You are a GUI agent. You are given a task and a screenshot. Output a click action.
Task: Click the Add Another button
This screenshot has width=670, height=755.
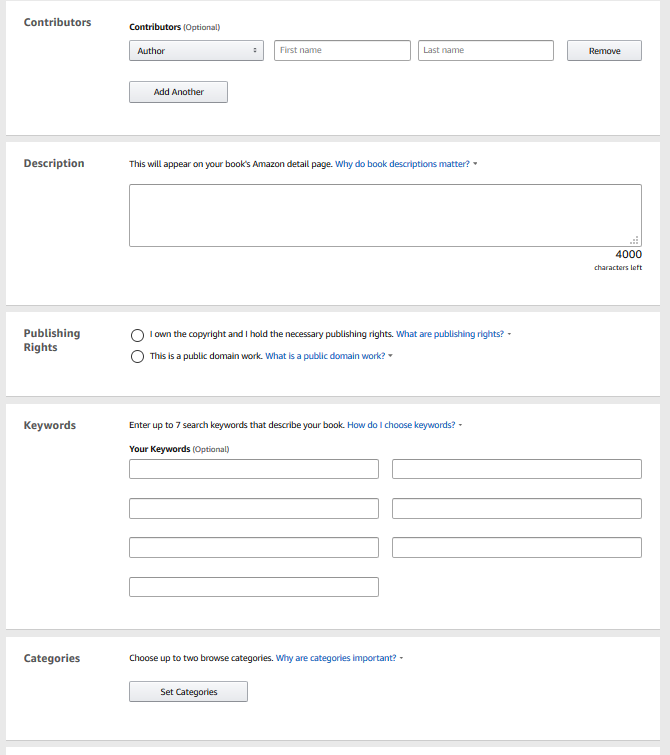178,92
